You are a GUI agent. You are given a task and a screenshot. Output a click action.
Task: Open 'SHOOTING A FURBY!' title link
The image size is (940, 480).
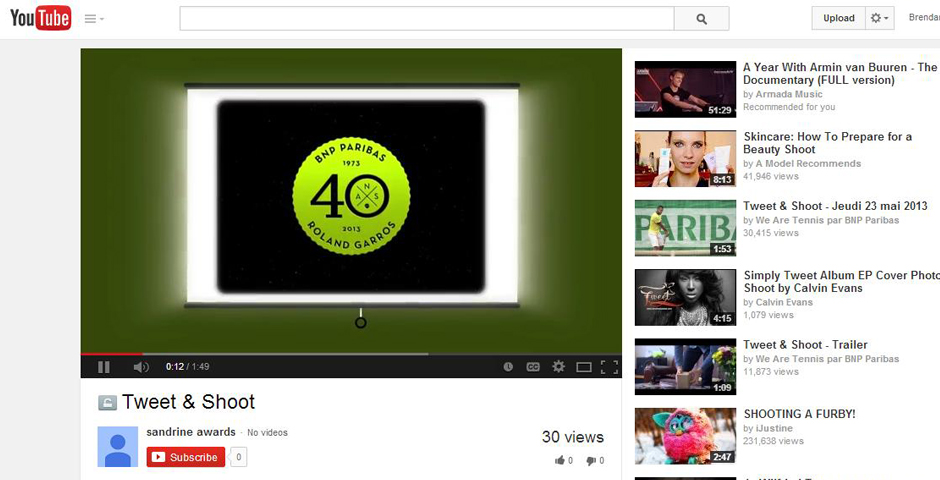click(x=799, y=414)
